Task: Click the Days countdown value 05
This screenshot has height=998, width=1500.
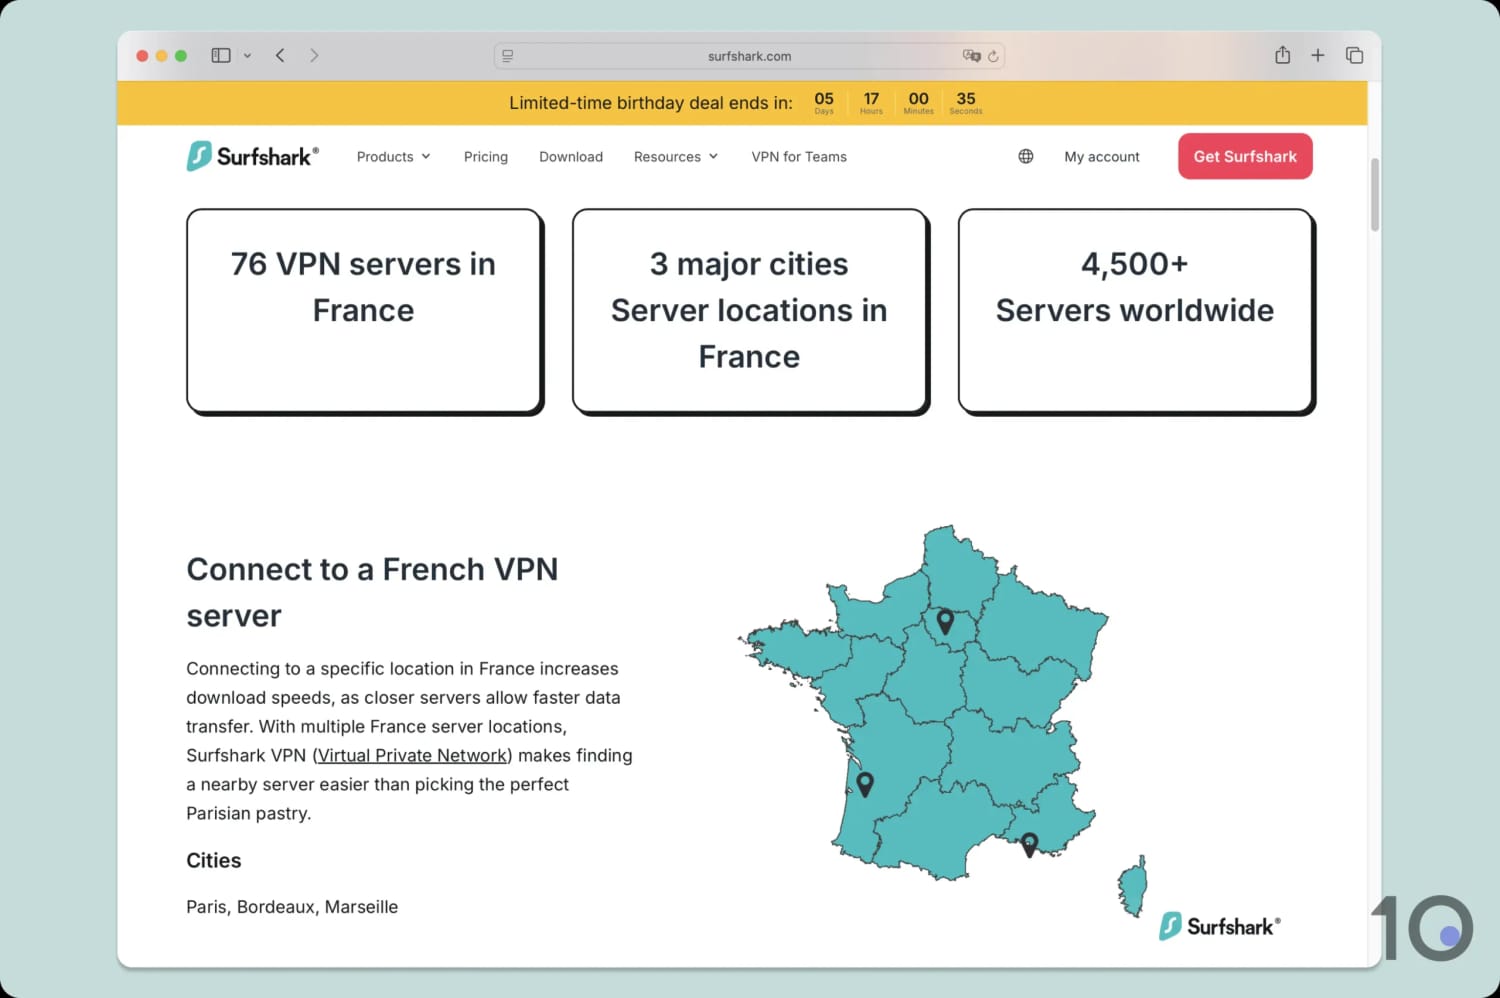Action: pos(824,98)
